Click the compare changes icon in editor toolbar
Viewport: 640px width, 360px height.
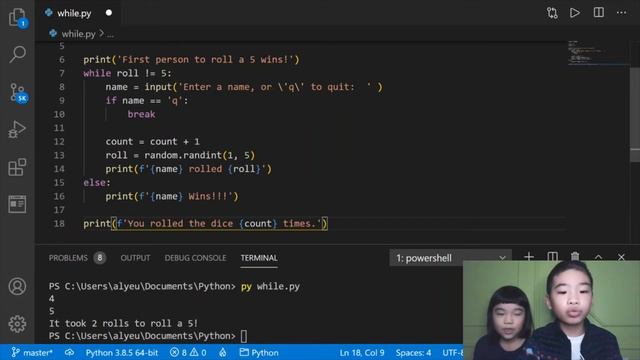pos(552,13)
